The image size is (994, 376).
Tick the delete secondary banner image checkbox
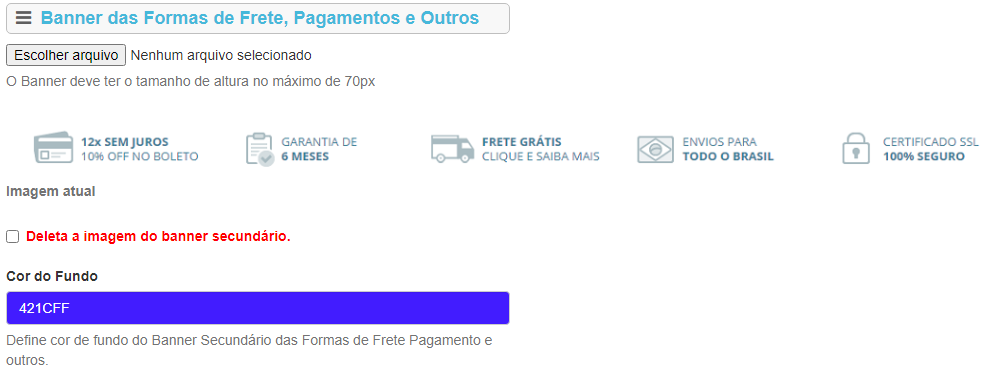pyautogui.click(x=13, y=237)
